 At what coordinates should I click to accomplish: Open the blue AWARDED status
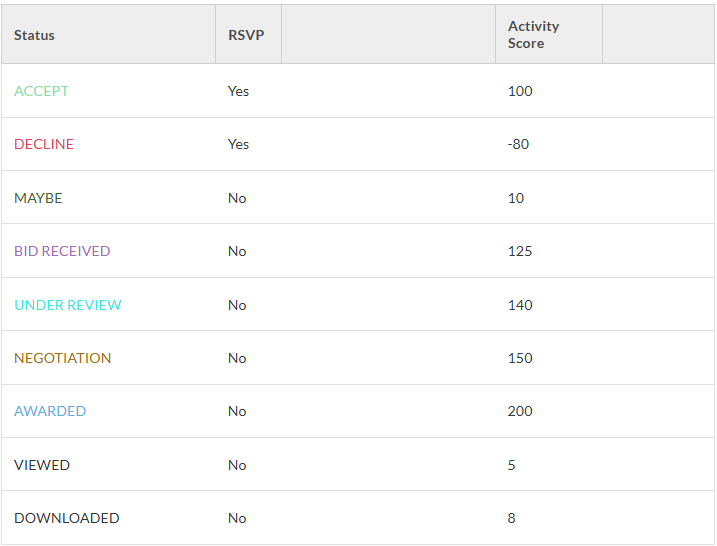click(50, 411)
